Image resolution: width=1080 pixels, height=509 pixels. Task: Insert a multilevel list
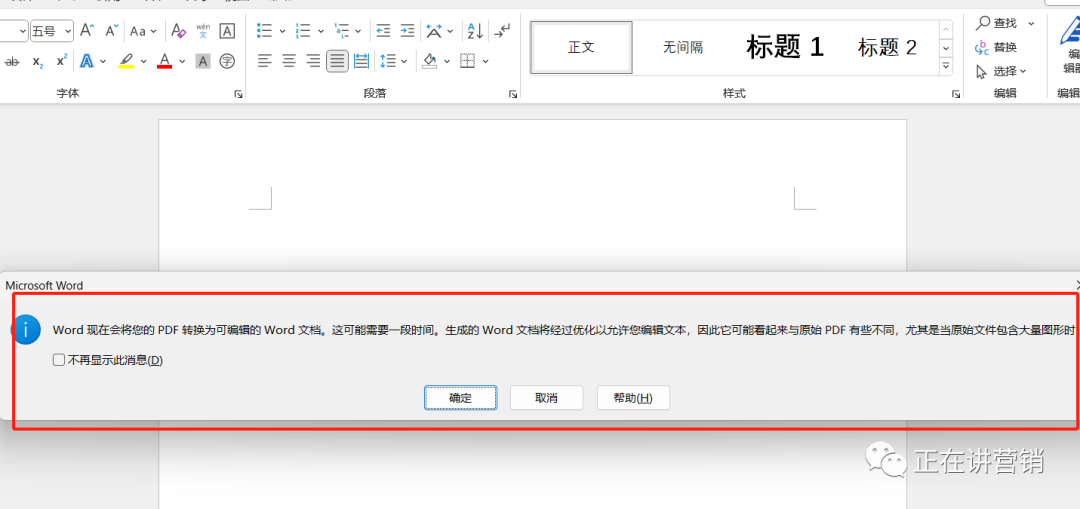[340, 31]
